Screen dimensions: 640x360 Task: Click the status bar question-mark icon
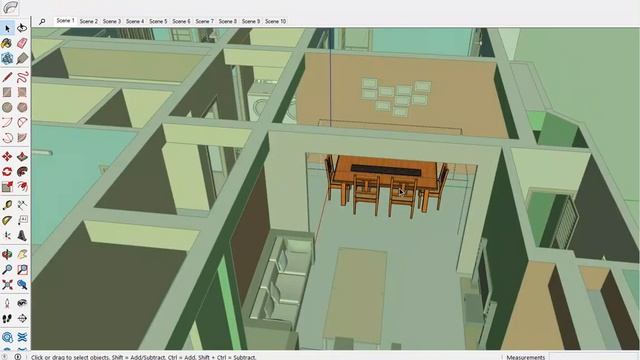[18, 357]
